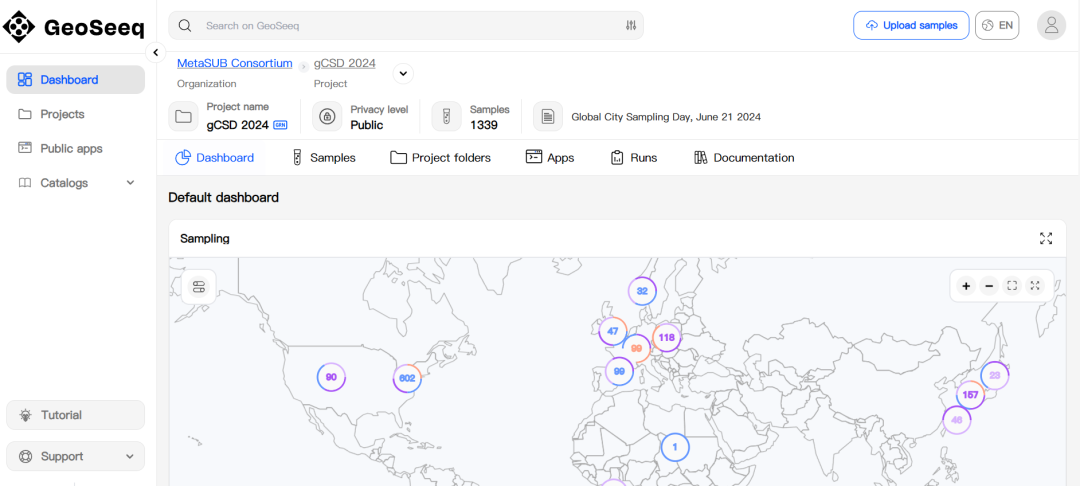Click the privacy level lock icon

pyautogui.click(x=327, y=117)
